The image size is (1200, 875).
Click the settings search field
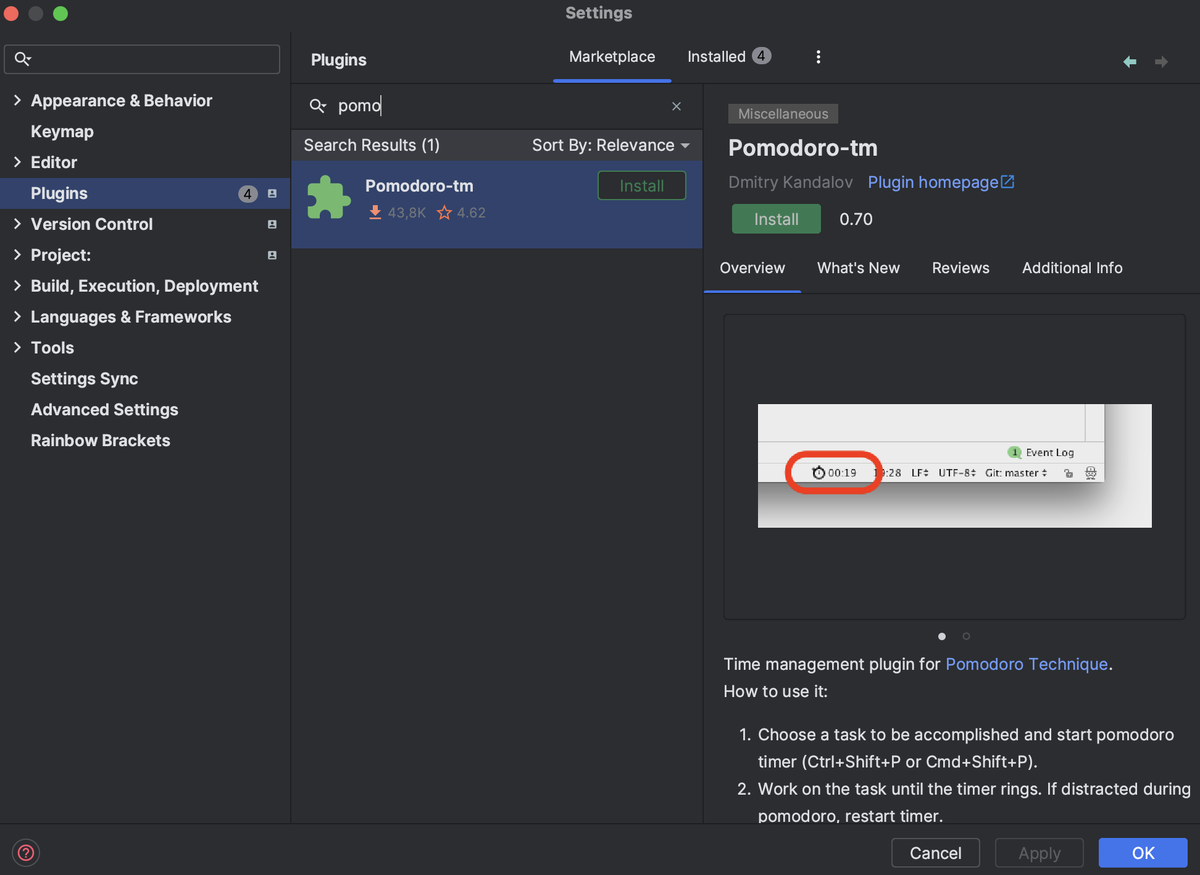click(142, 59)
